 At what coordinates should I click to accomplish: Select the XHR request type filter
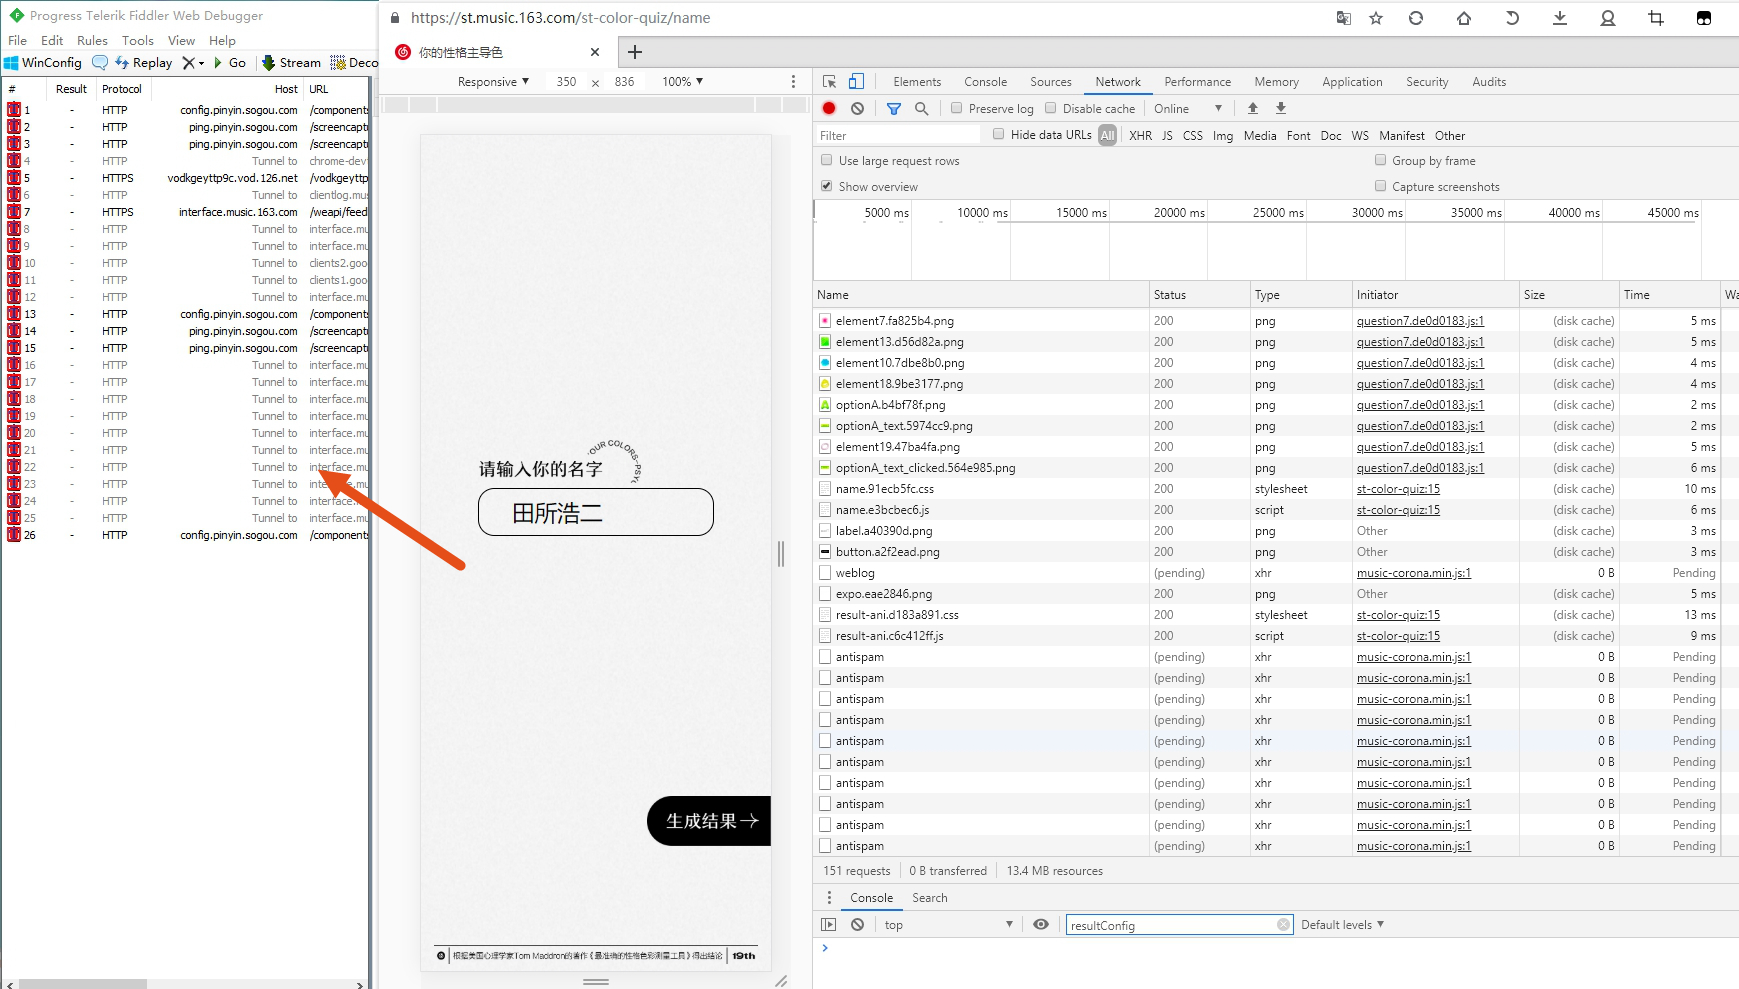[x=1140, y=136]
